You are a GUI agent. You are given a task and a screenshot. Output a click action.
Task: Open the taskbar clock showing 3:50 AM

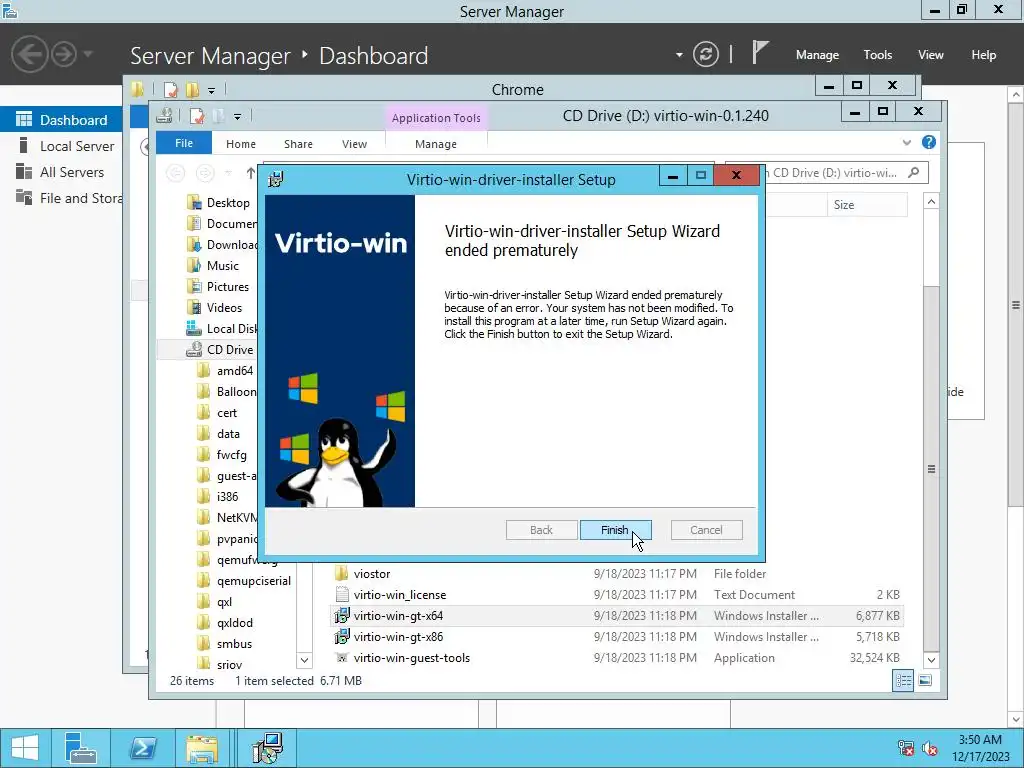[980, 748]
